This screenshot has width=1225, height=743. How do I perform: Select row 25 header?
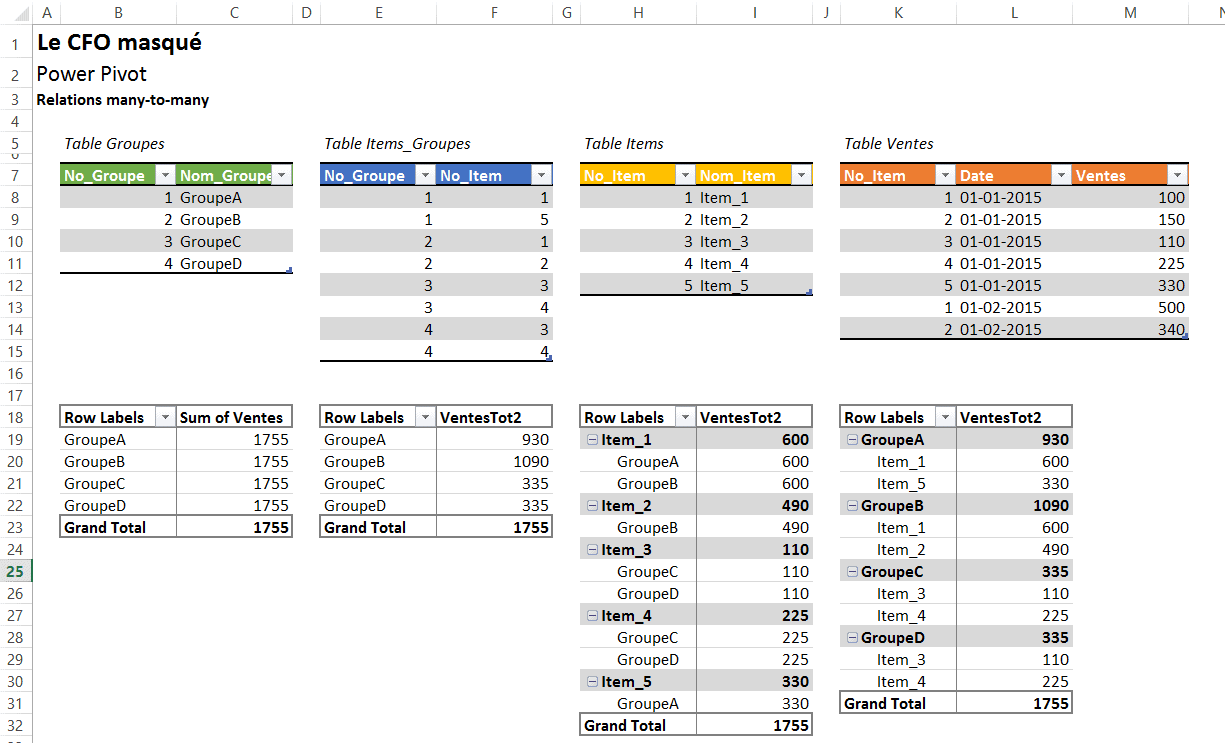16,572
